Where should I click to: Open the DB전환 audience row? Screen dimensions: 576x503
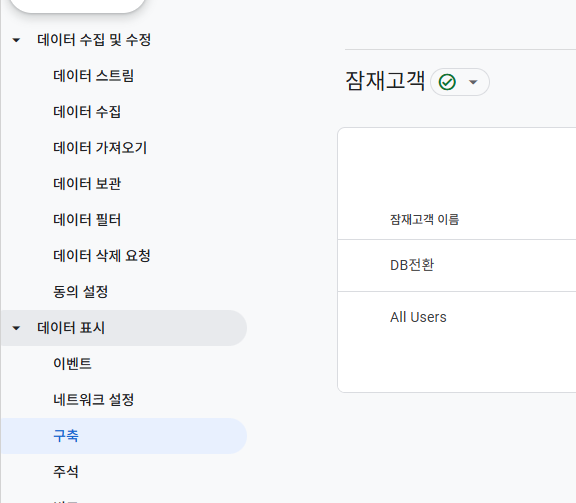coord(457,265)
